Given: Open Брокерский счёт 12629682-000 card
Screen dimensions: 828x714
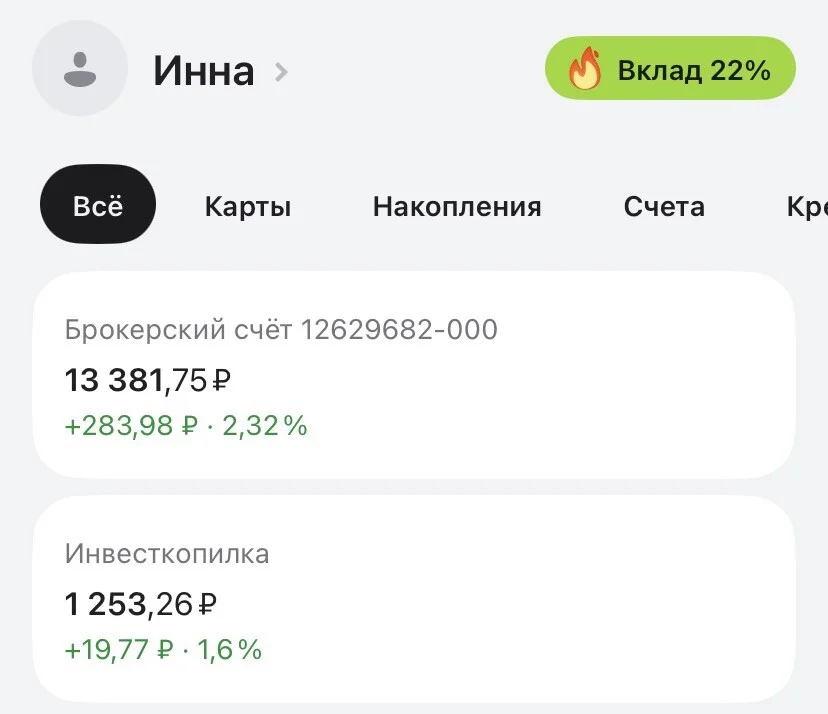Looking at the screenshot, I should (x=414, y=375).
